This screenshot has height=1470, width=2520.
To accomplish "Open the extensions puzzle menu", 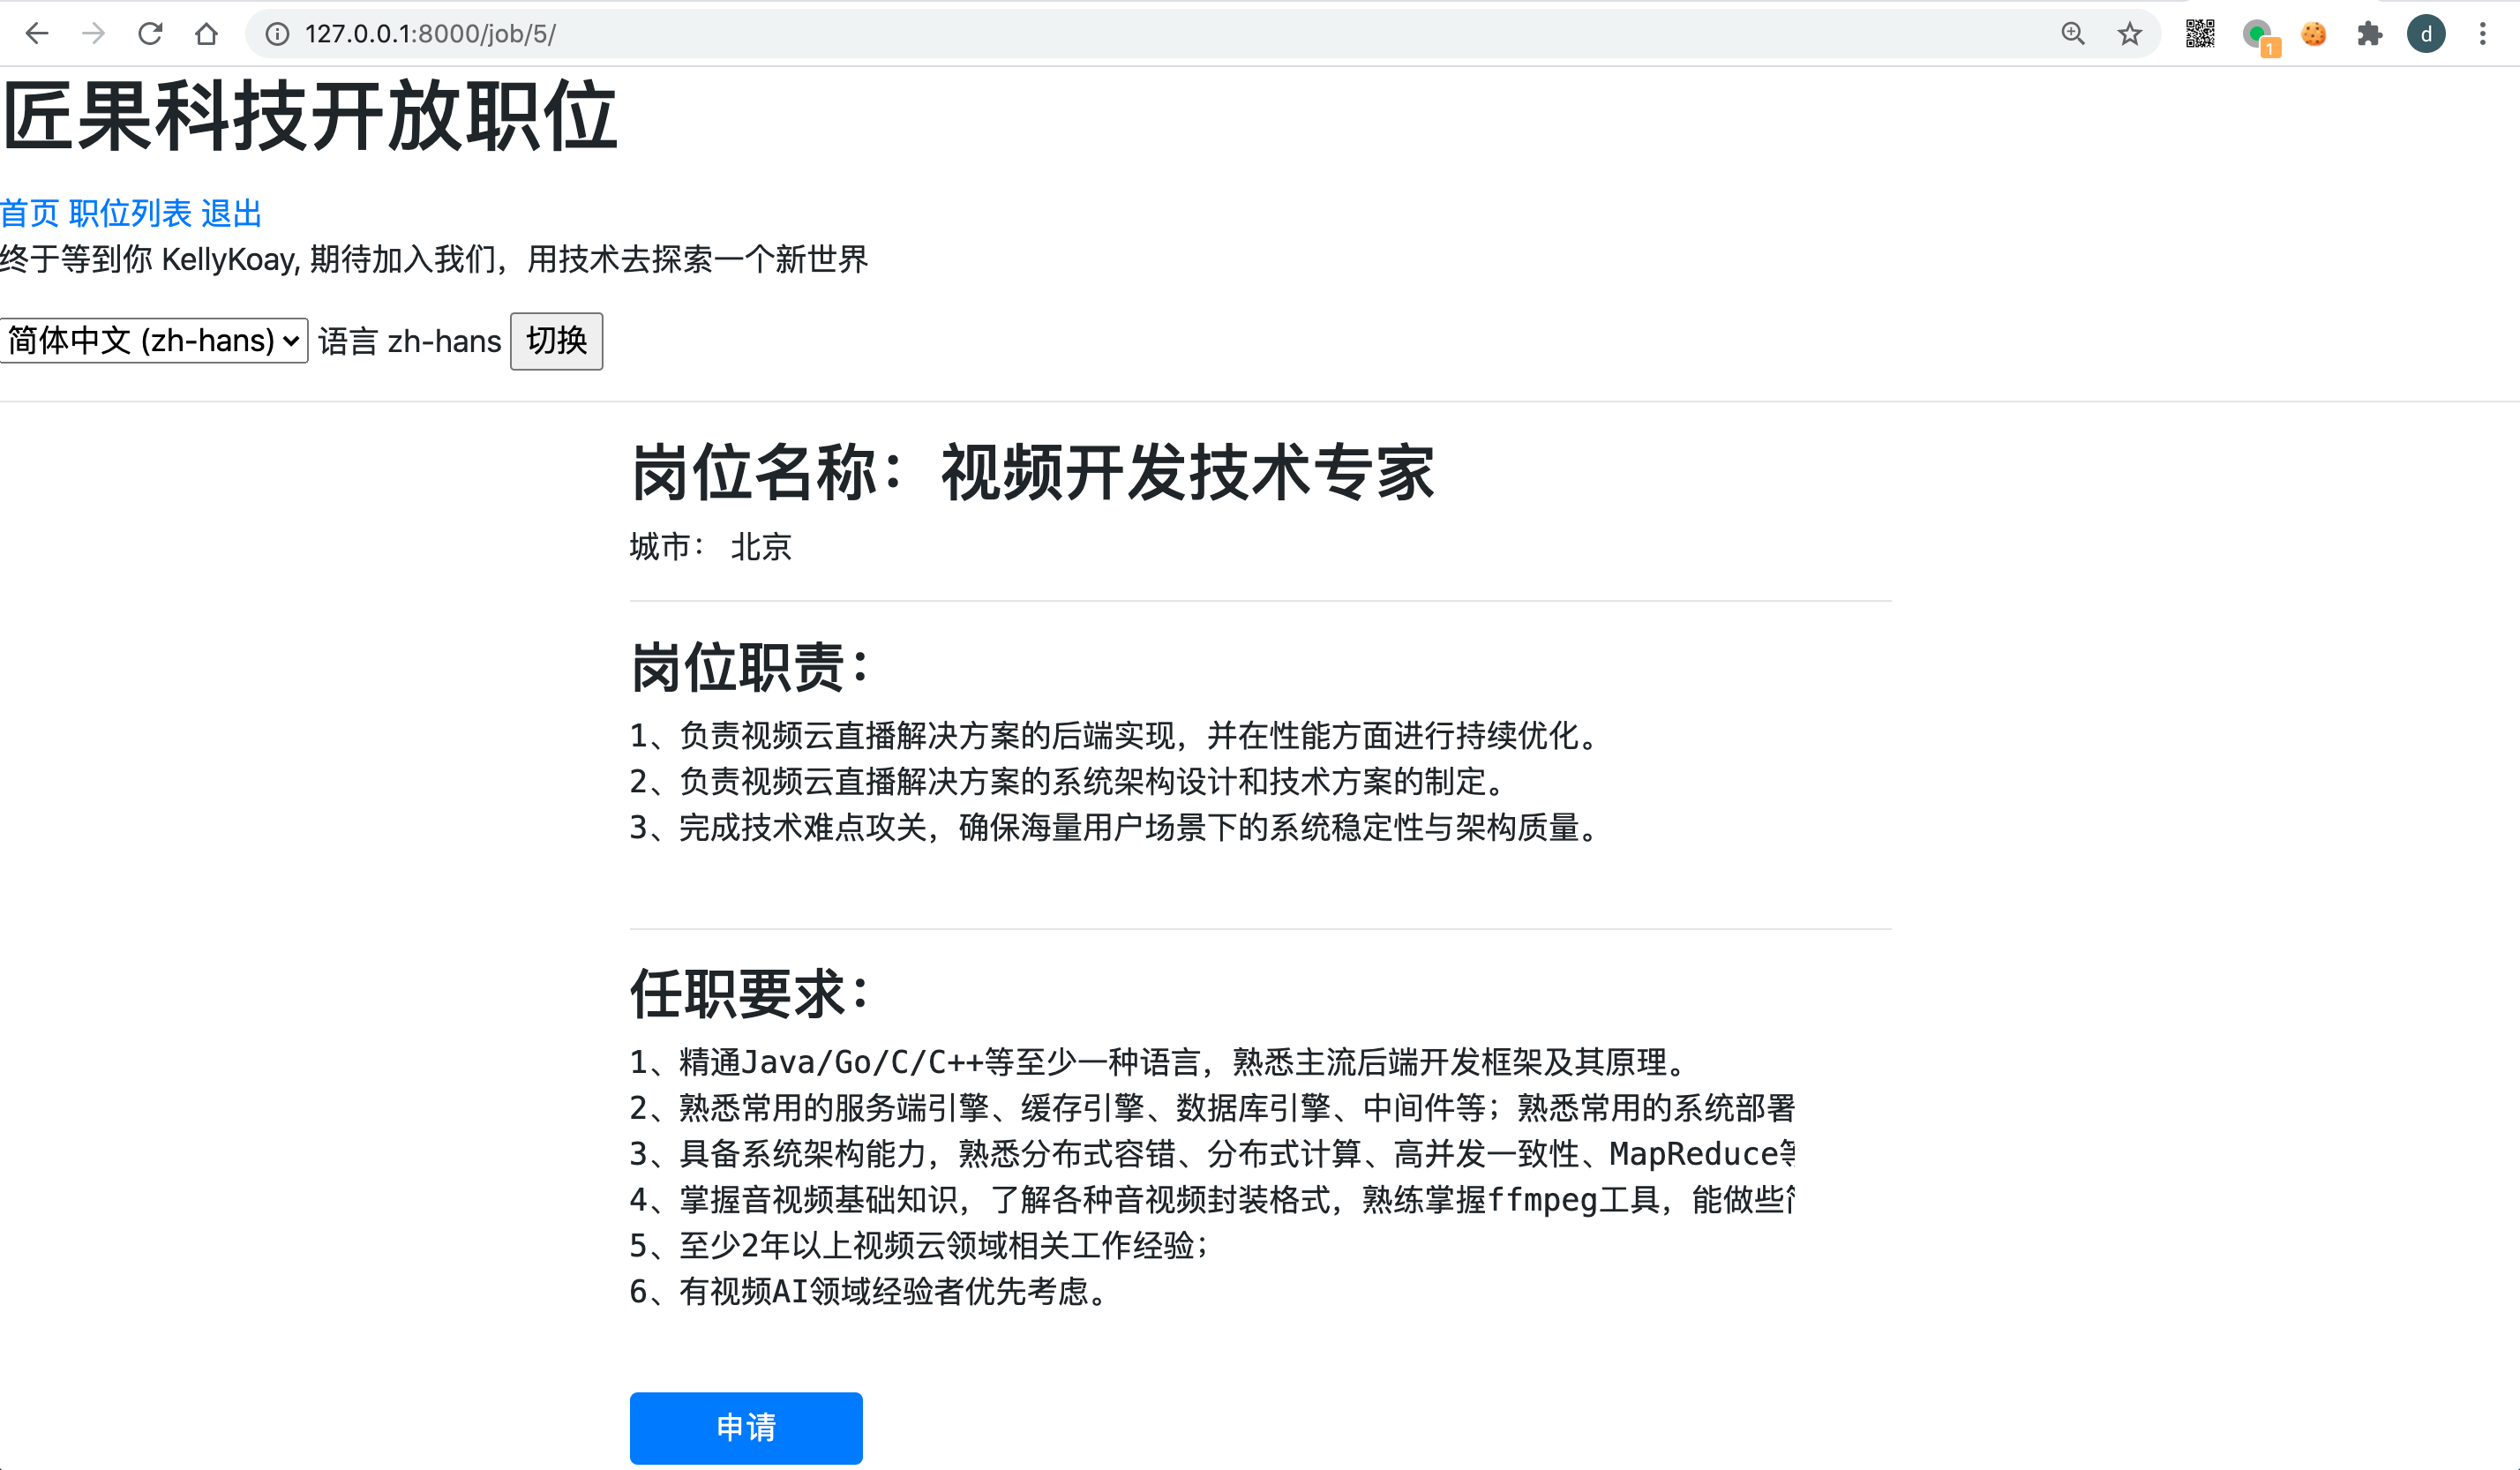I will click(2369, 34).
